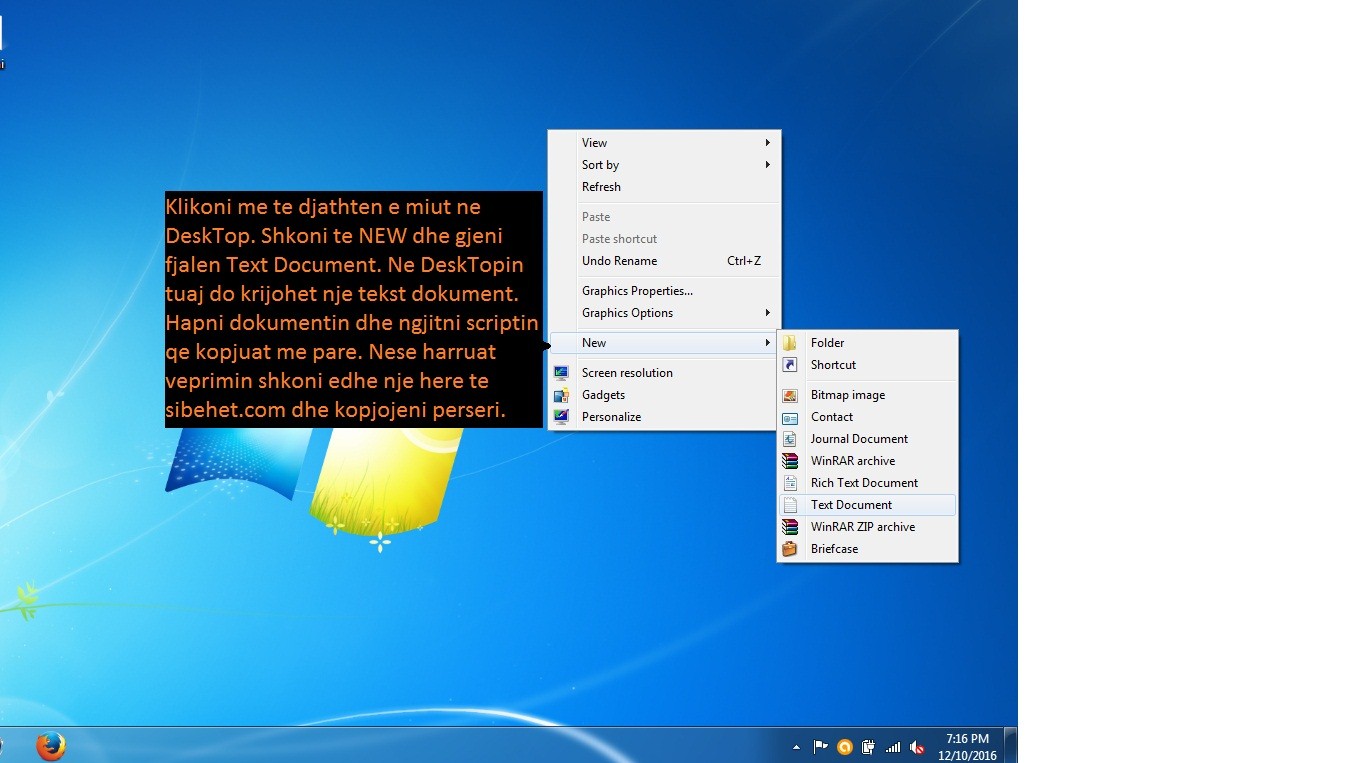Viewport: 1366px width, 763px height.
Task: Open the taskbar clock showing 7:16 PM
Action: (967, 747)
